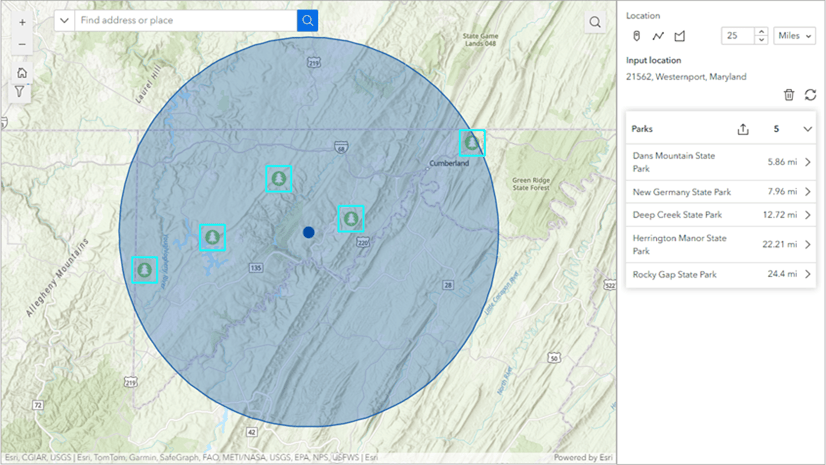This screenshot has height=465, width=826.
Task: Export the Parks results list
Action: [x=743, y=129]
